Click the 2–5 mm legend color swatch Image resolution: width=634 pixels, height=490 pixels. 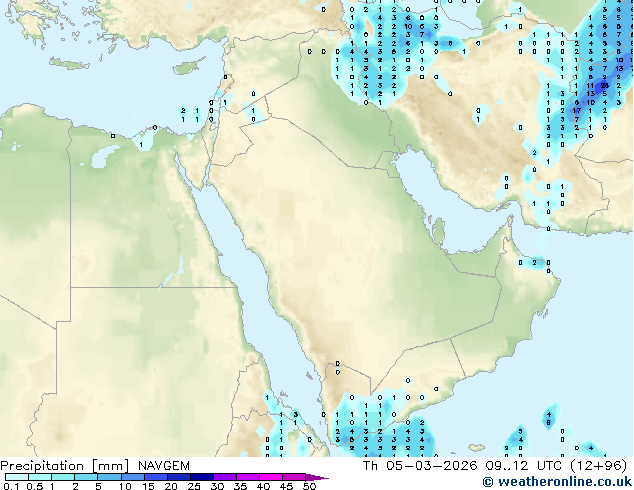click(x=86, y=477)
